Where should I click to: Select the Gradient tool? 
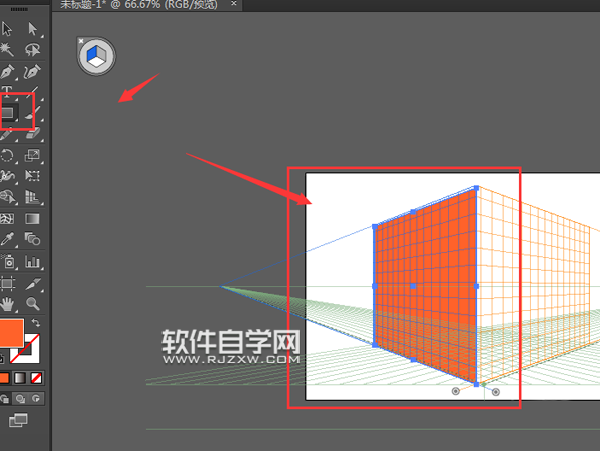click(x=32, y=219)
